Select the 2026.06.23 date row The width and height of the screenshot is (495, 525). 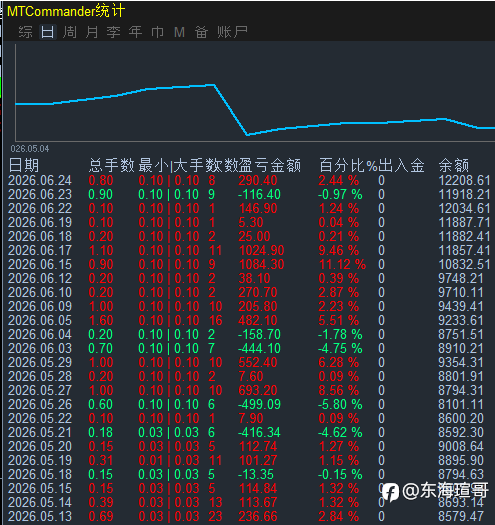click(249, 195)
